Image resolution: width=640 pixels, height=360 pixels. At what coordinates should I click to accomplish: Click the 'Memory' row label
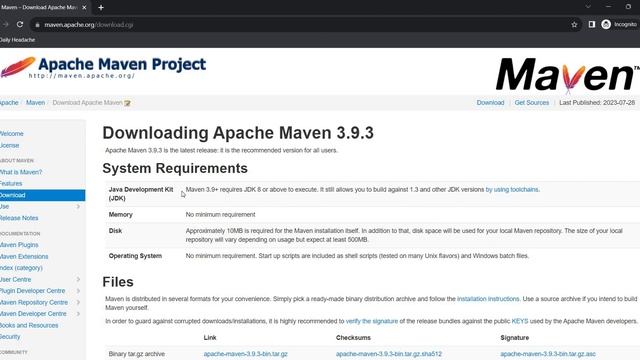[x=120, y=214]
